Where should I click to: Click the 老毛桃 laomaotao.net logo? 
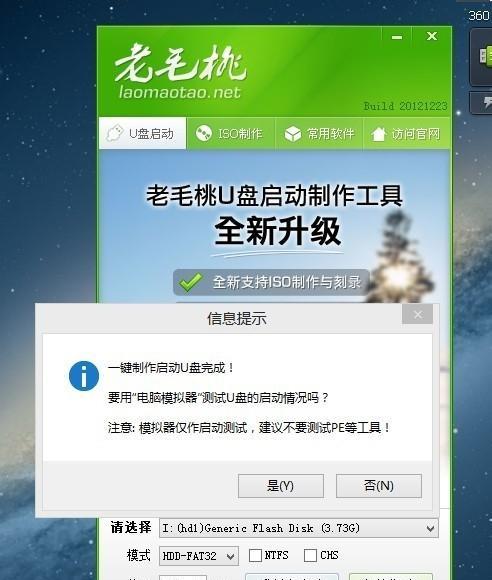coord(180,71)
